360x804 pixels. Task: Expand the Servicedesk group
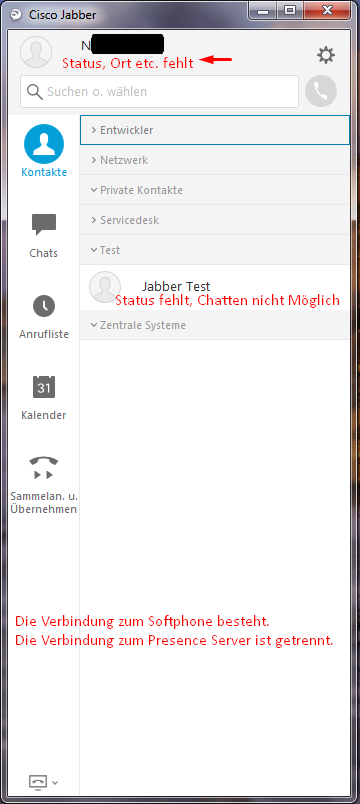[x=215, y=220]
